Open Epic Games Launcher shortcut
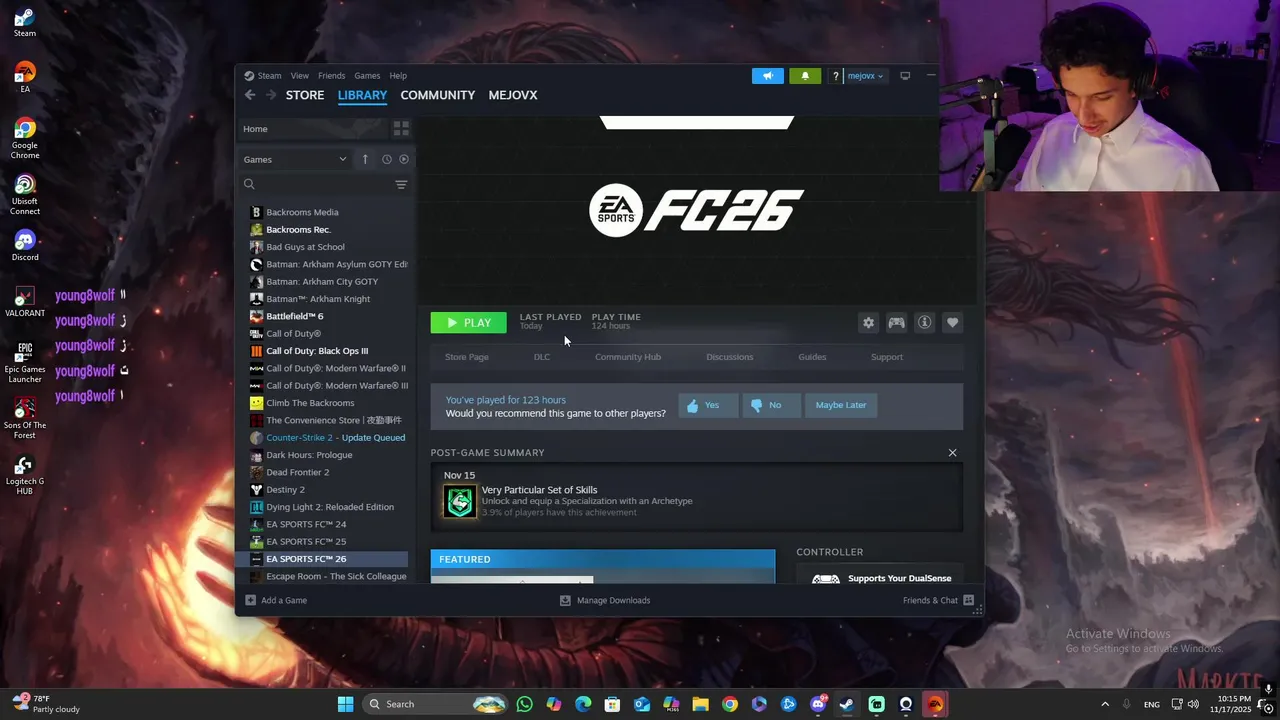 pos(25,363)
